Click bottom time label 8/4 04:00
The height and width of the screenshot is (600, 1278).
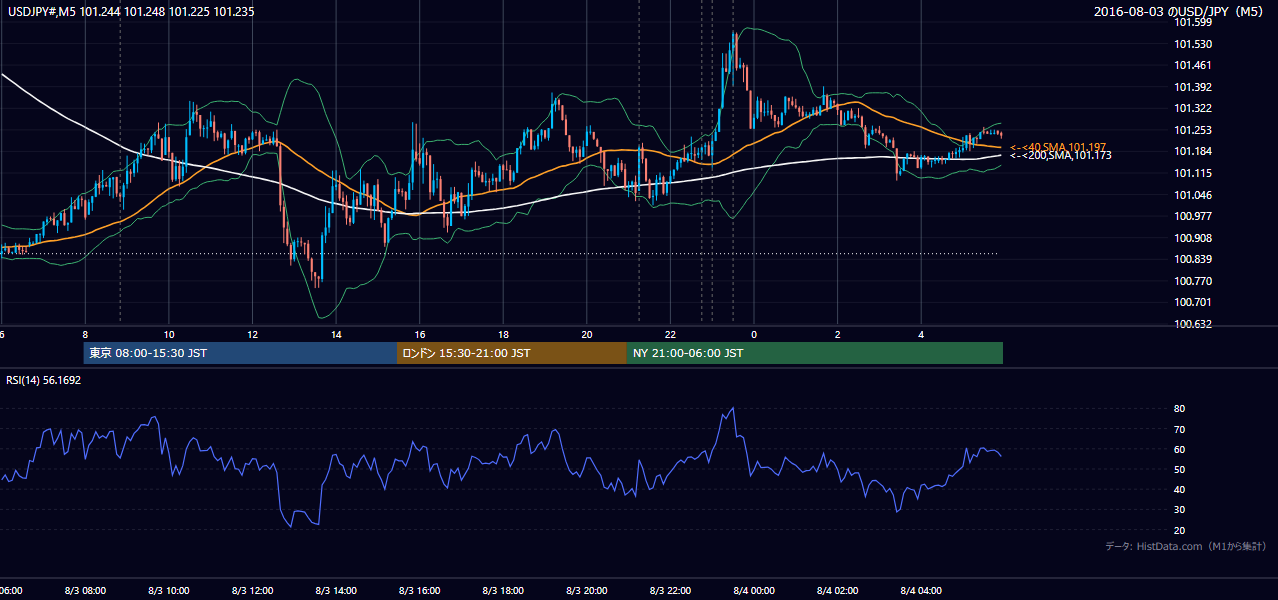pos(921,591)
